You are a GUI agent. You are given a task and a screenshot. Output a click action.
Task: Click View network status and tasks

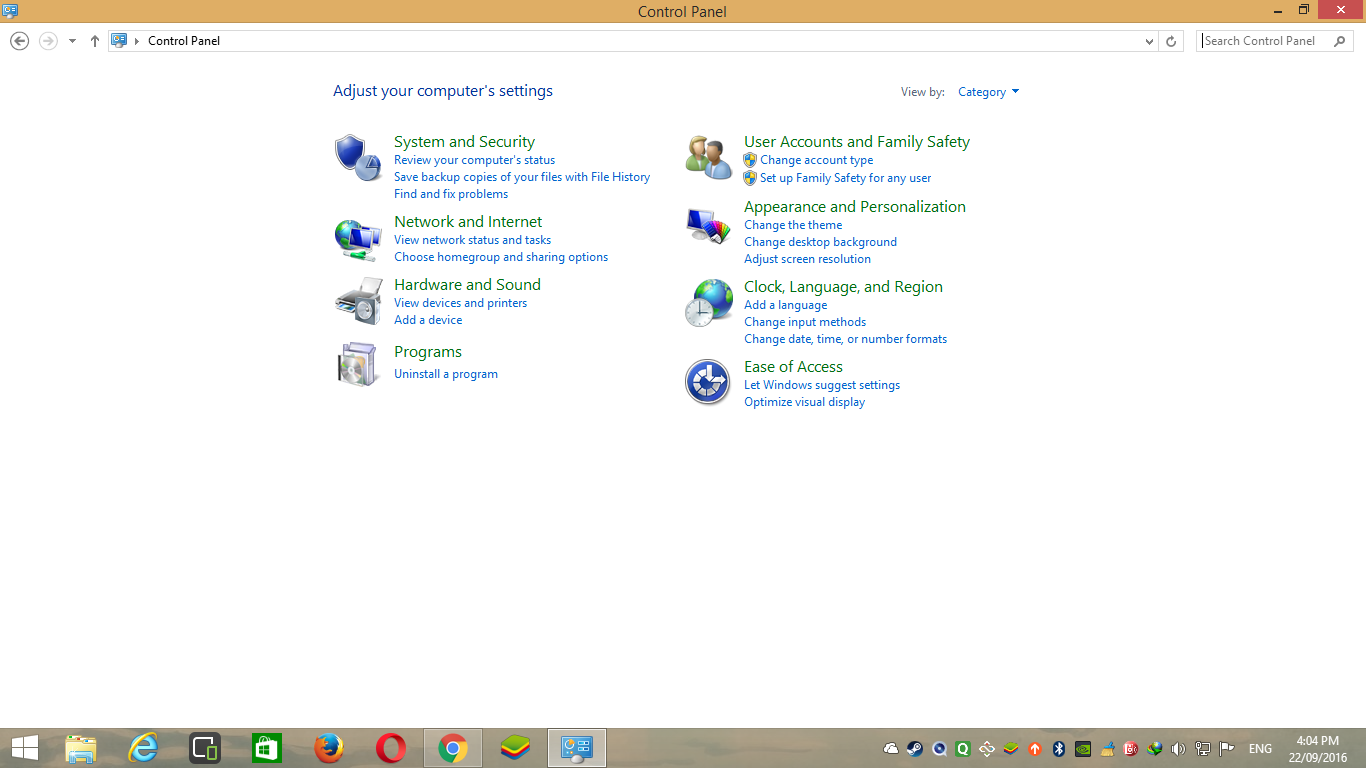(472, 240)
